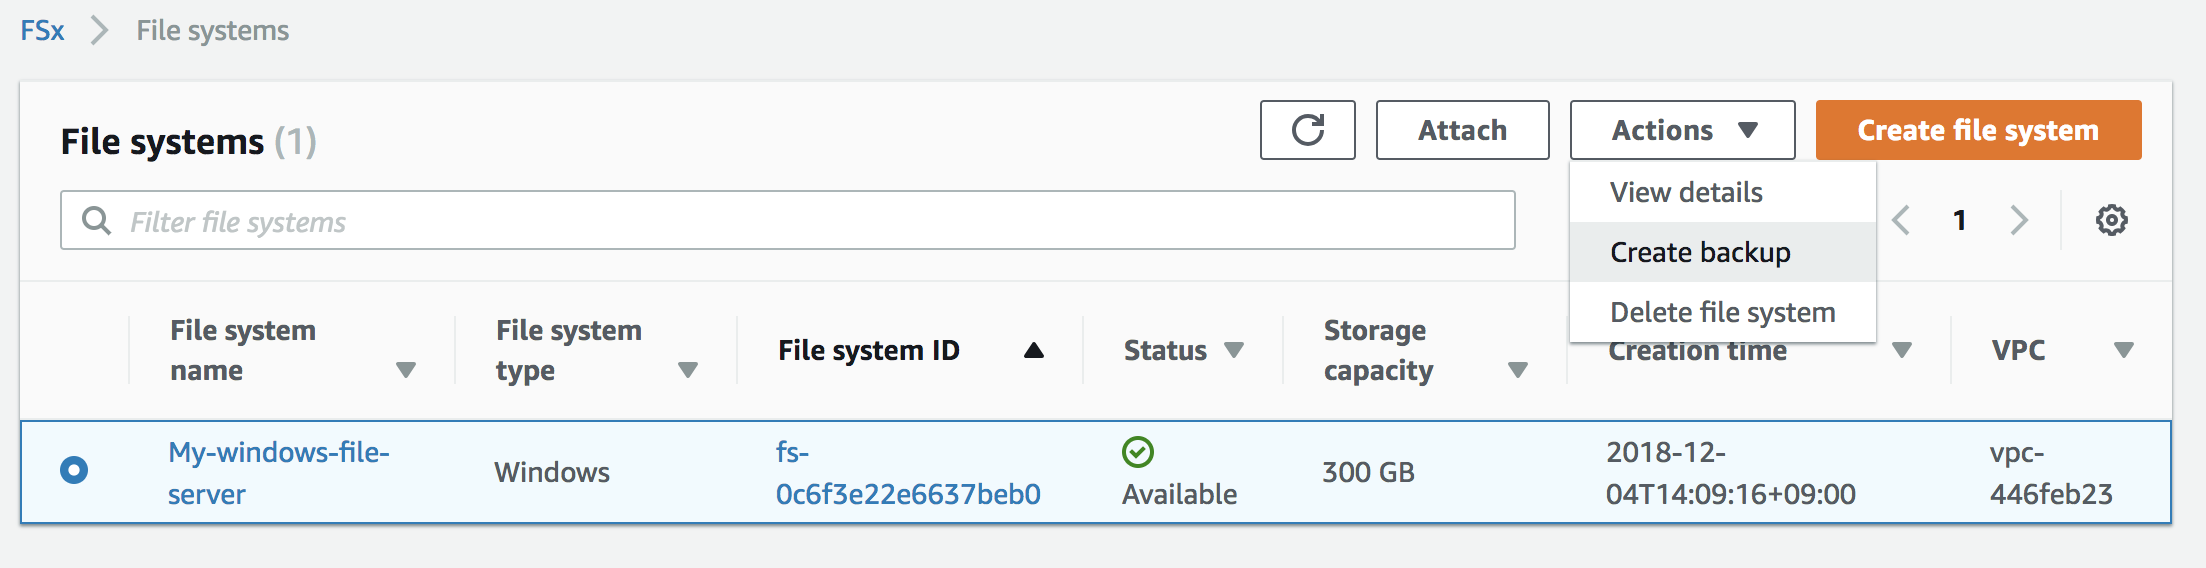
Task: Sort by Storage capacity arrow
Action: (1517, 370)
